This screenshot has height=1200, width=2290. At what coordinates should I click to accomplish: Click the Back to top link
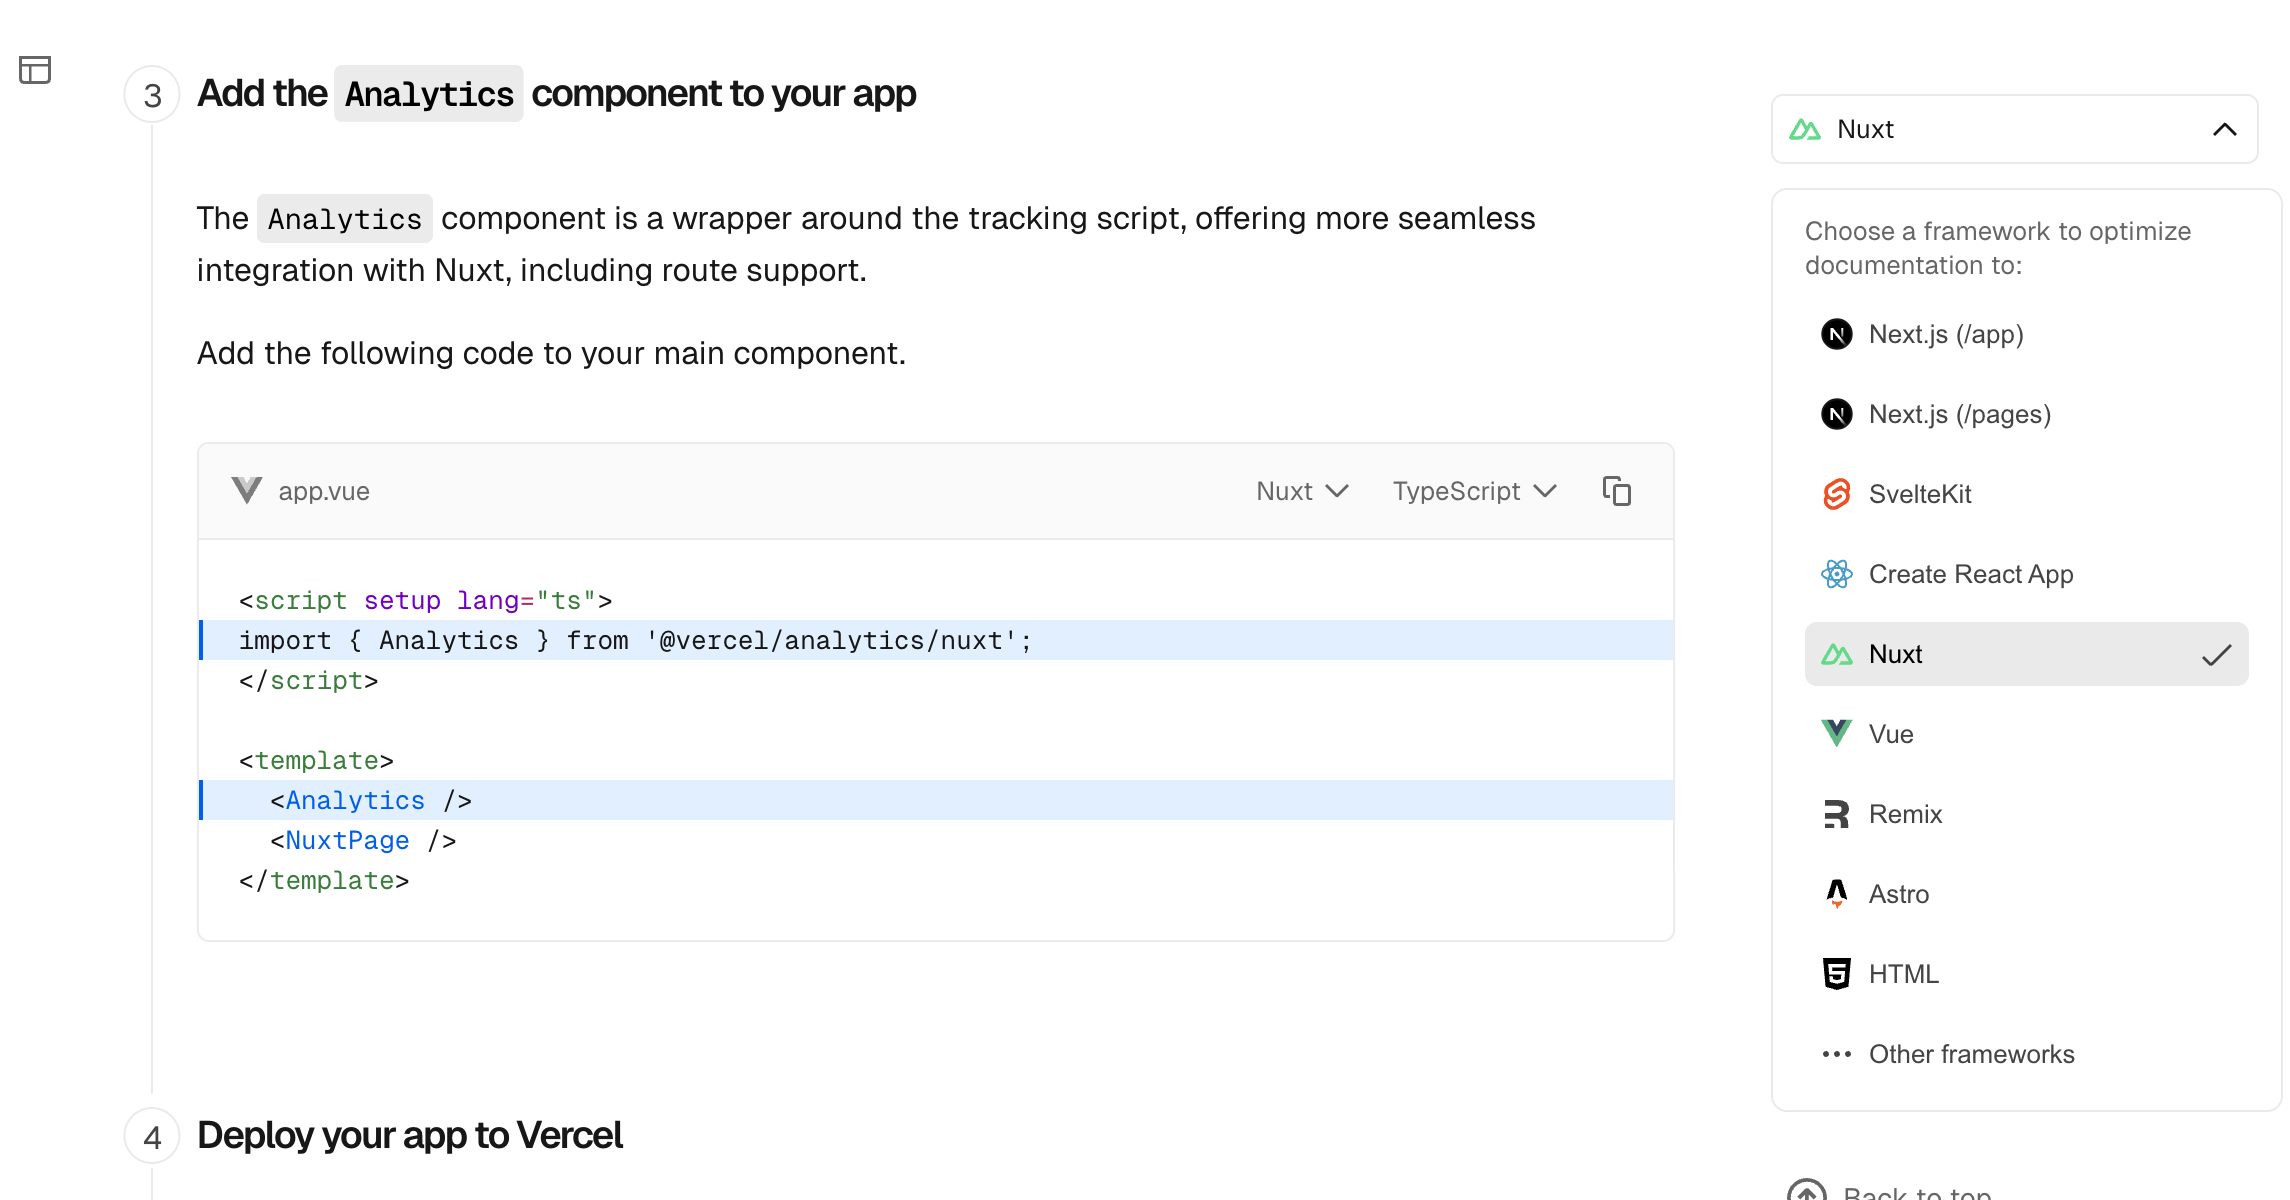[1915, 1192]
